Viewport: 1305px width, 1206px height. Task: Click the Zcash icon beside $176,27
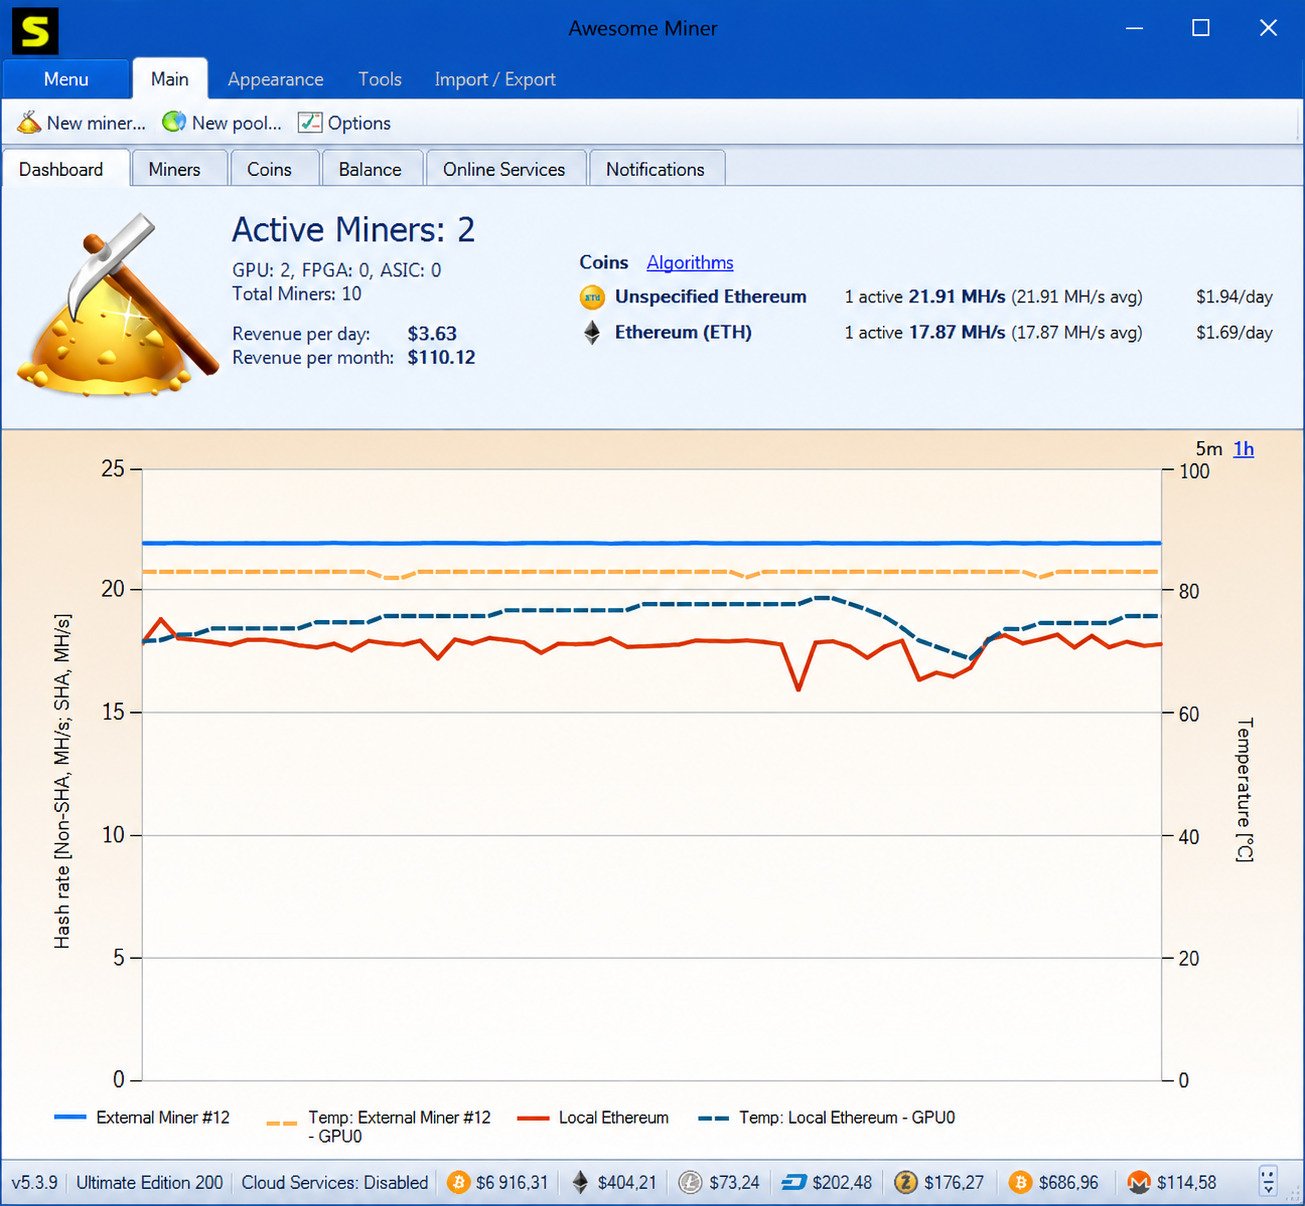905,1182
